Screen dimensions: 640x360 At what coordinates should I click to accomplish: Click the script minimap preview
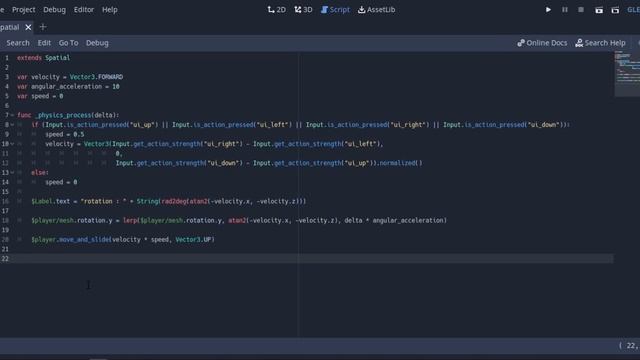627,73
